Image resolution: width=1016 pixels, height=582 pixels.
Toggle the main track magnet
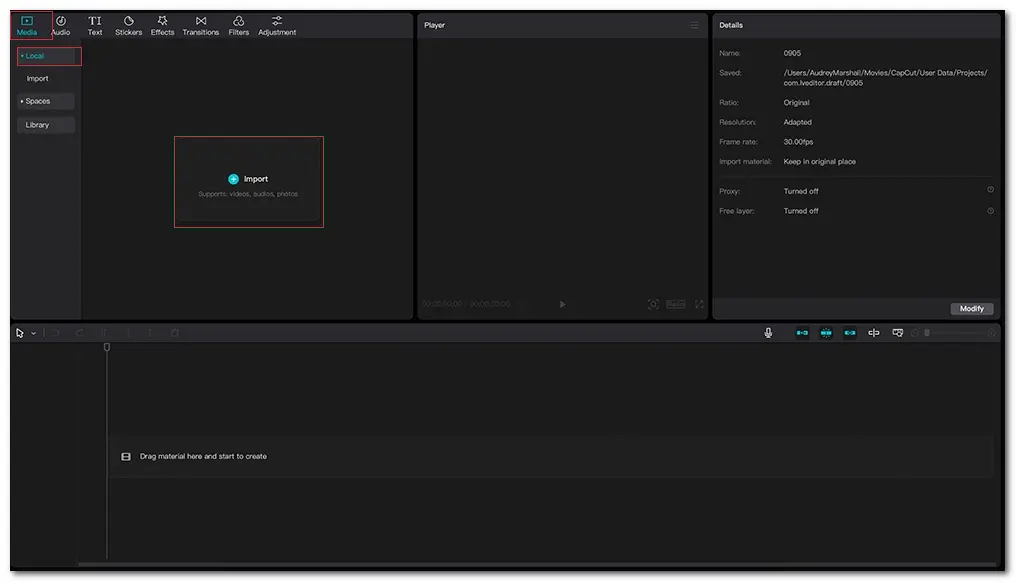click(802, 333)
